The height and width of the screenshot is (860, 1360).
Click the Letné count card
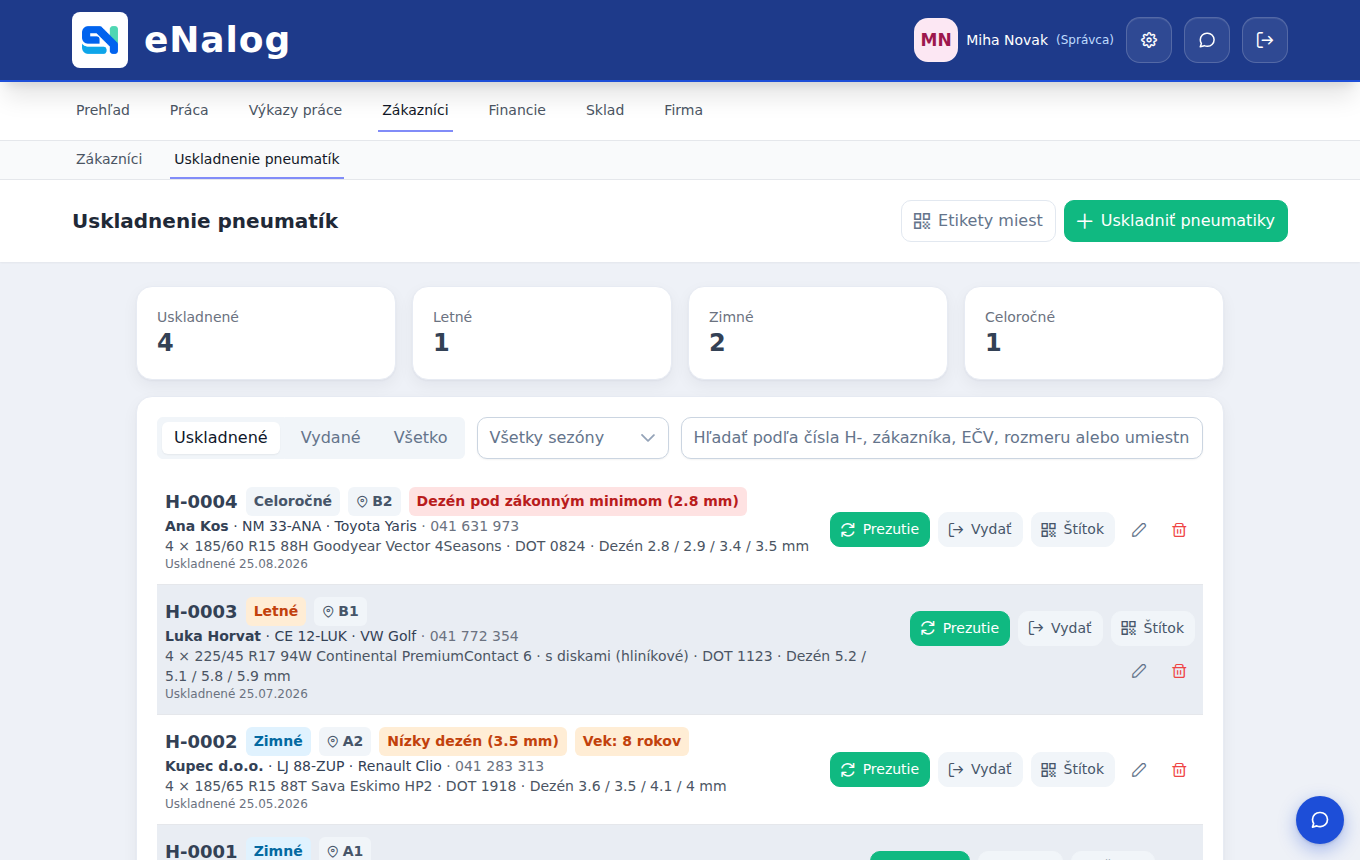(x=542, y=333)
